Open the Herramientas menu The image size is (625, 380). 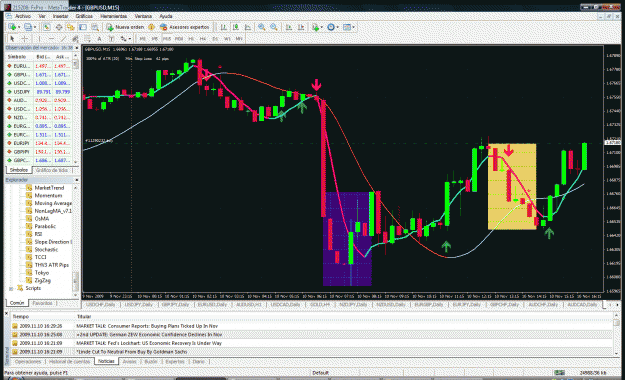click(x=114, y=16)
